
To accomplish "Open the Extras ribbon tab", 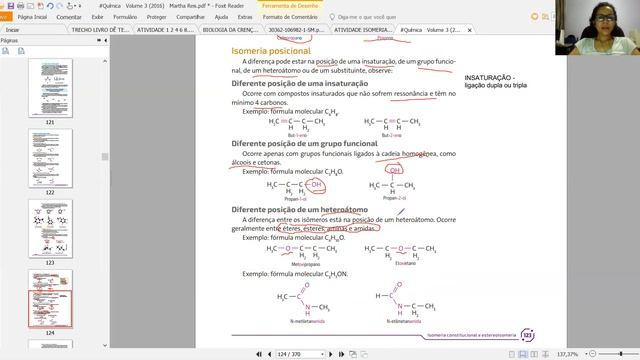I will tap(245, 17).
